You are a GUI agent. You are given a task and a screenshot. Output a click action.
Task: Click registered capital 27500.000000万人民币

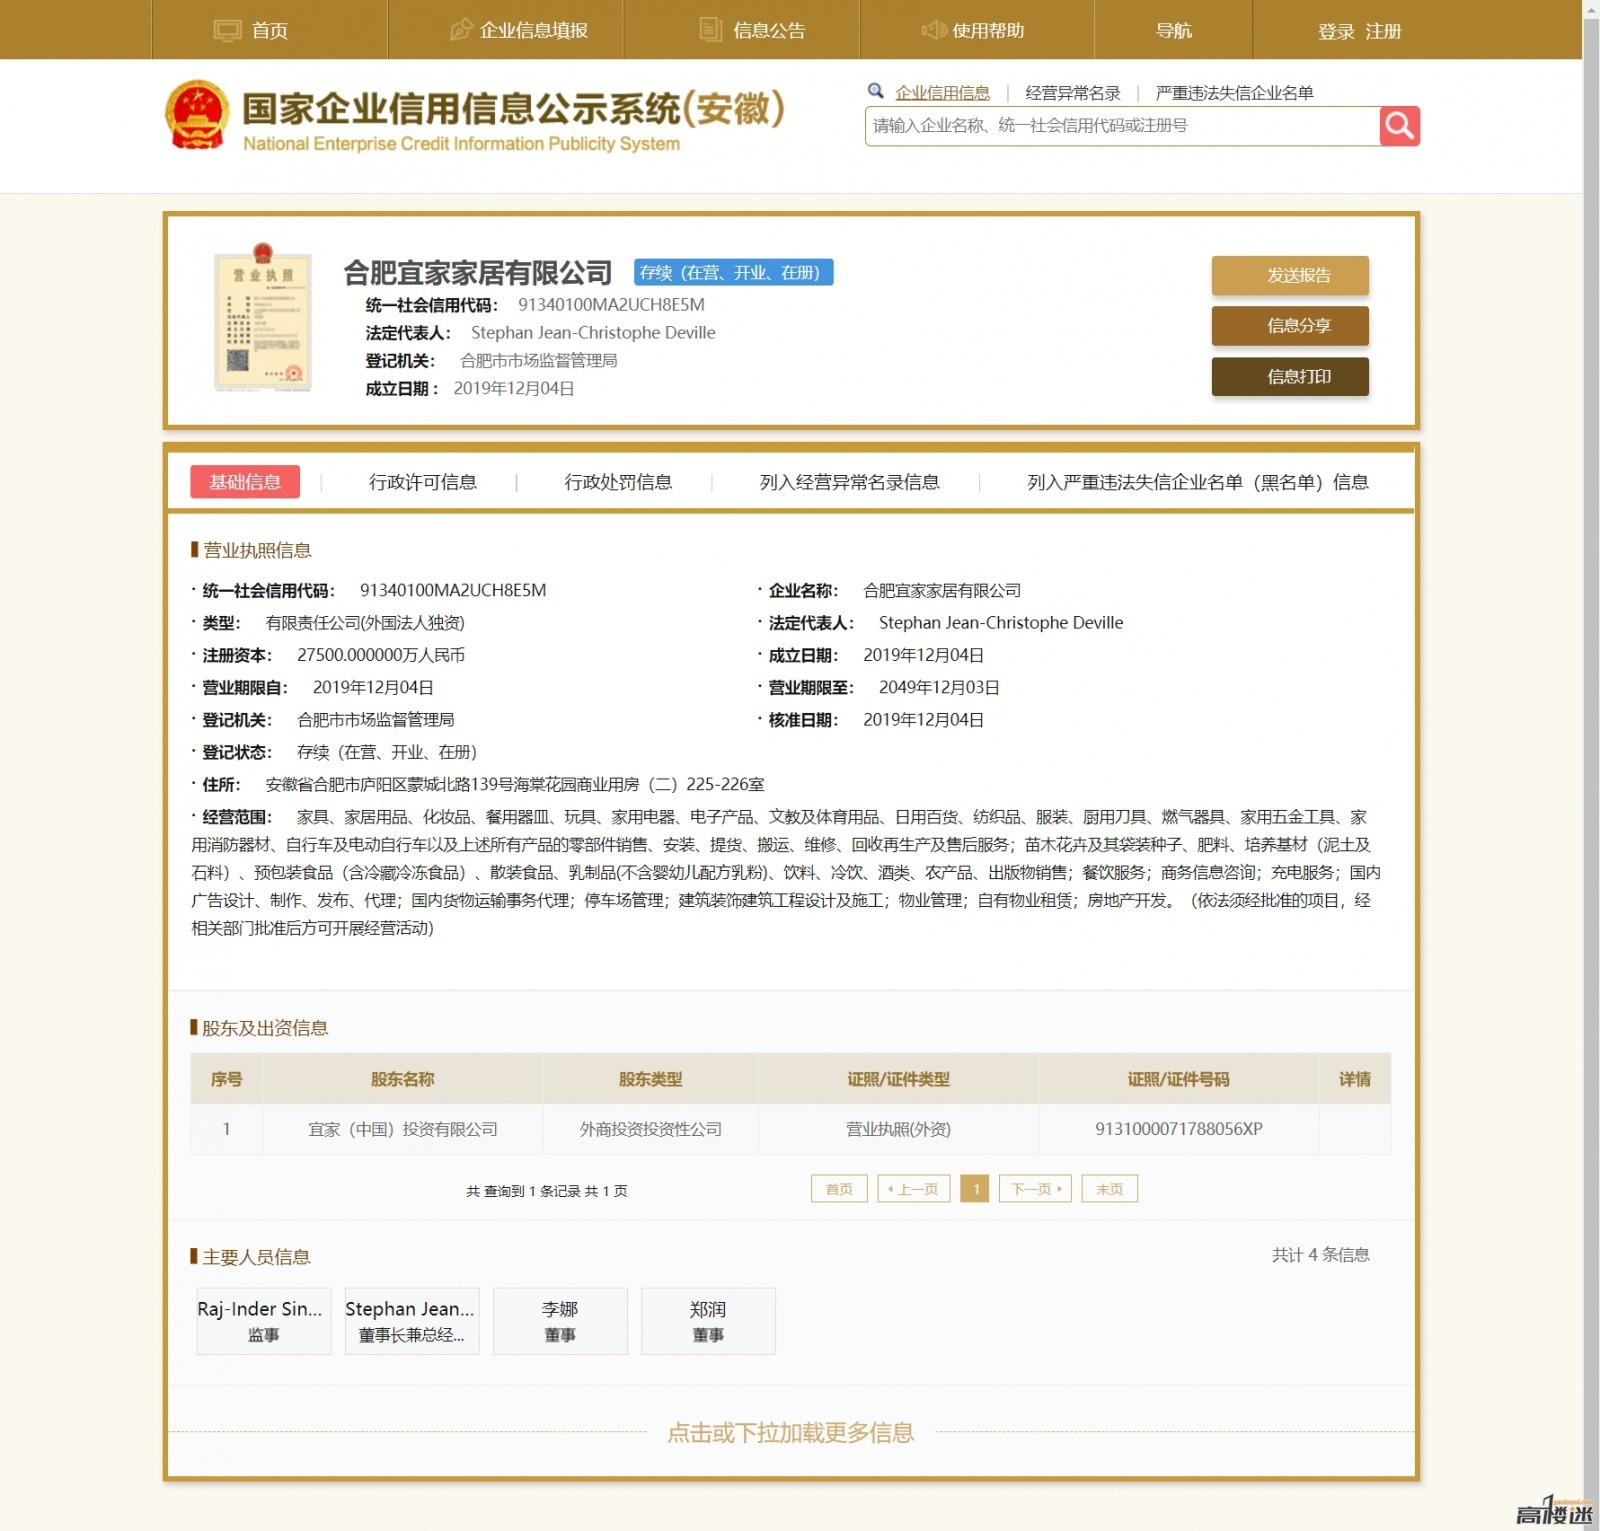(x=381, y=655)
